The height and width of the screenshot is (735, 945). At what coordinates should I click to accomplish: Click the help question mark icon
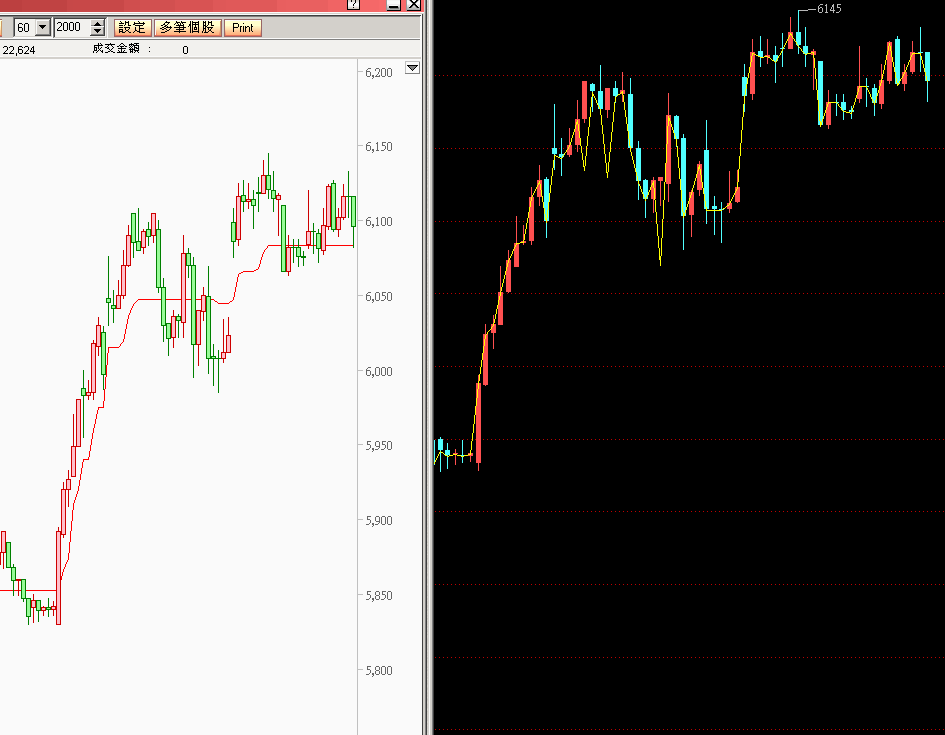pyautogui.click(x=352, y=4)
